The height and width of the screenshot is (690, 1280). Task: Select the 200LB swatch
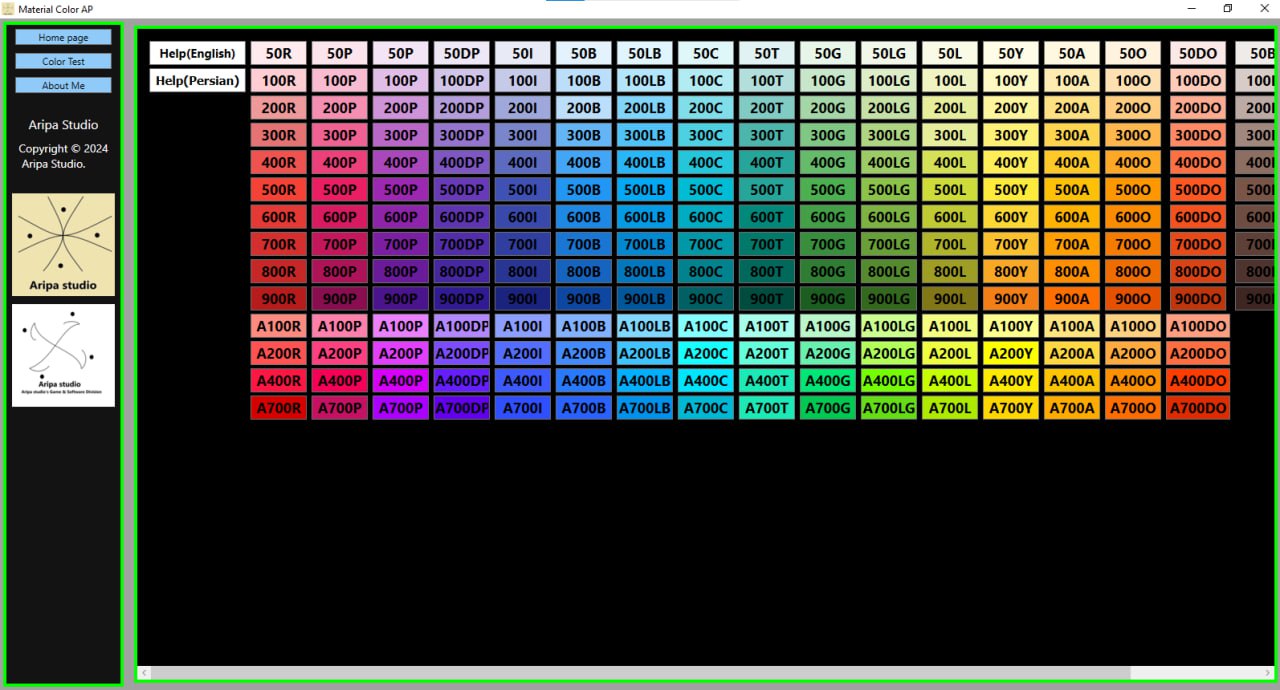pyautogui.click(x=645, y=108)
